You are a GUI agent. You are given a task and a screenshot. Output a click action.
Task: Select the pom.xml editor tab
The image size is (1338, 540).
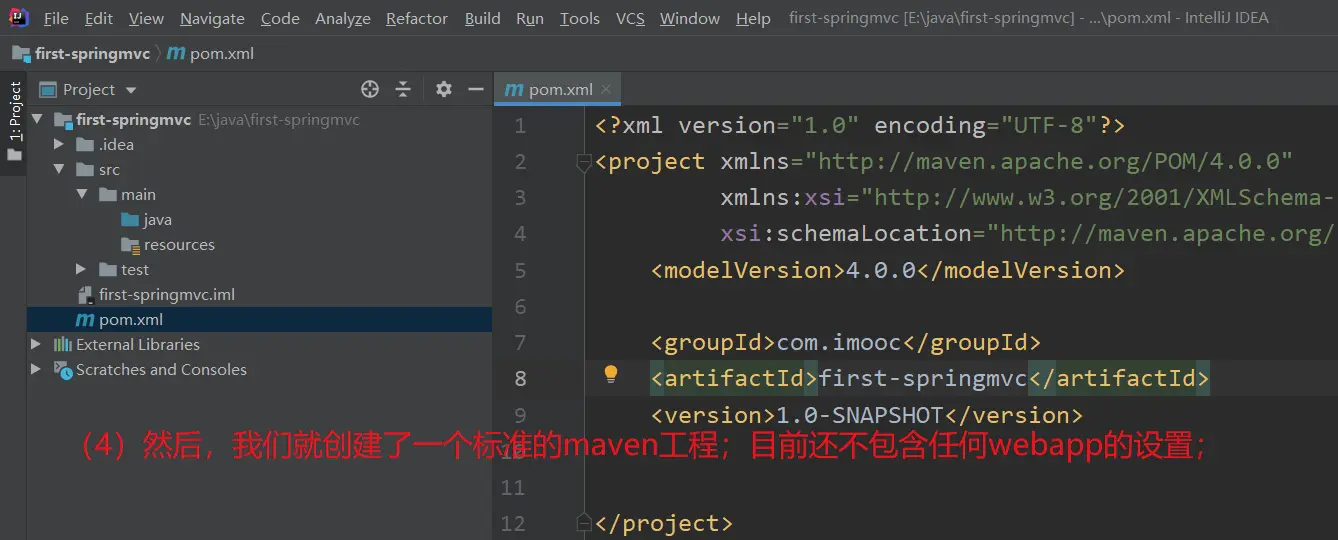click(x=558, y=89)
